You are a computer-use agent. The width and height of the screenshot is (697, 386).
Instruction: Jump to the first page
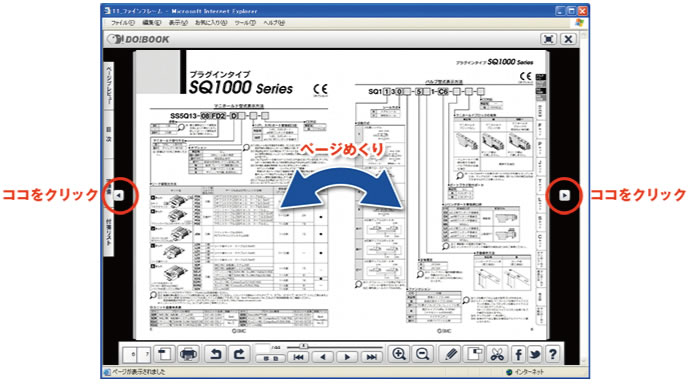pyautogui.click(x=298, y=357)
